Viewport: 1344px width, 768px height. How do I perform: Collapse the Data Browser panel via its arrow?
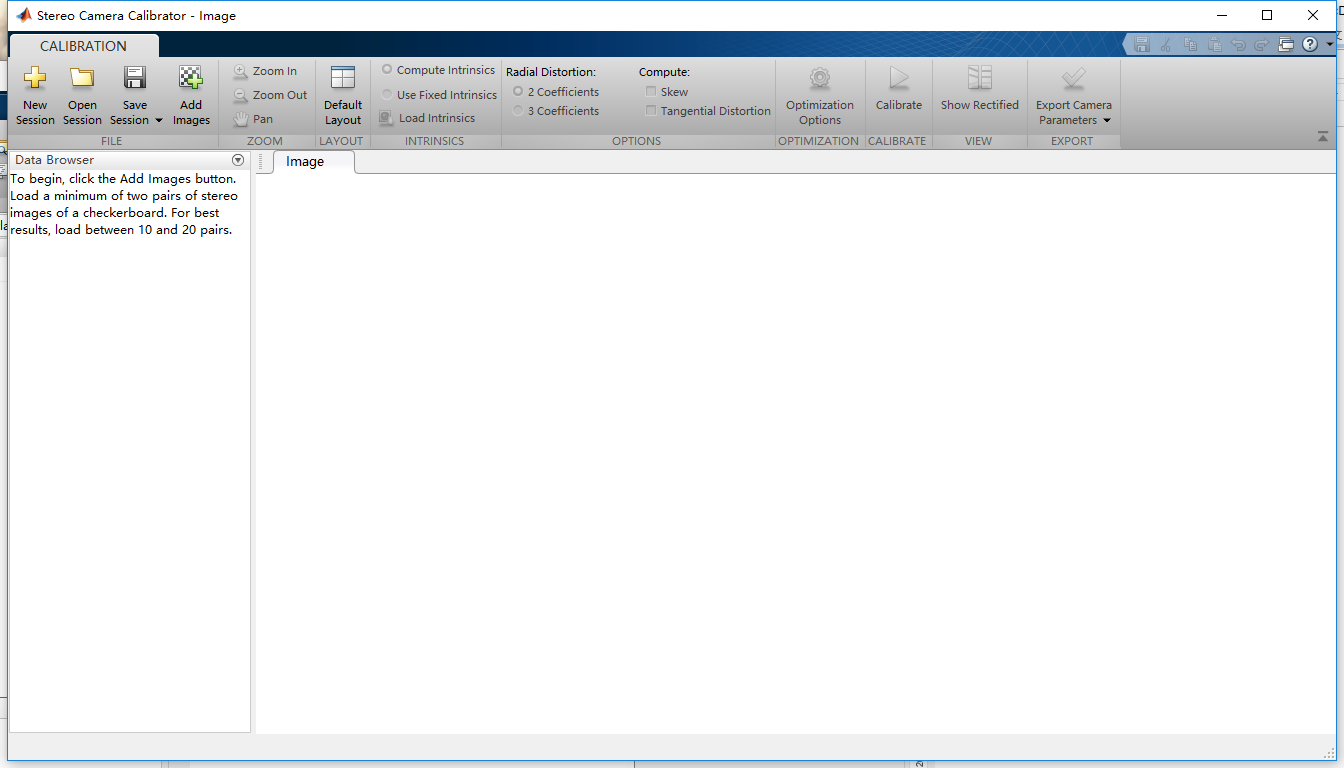click(237, 159)
